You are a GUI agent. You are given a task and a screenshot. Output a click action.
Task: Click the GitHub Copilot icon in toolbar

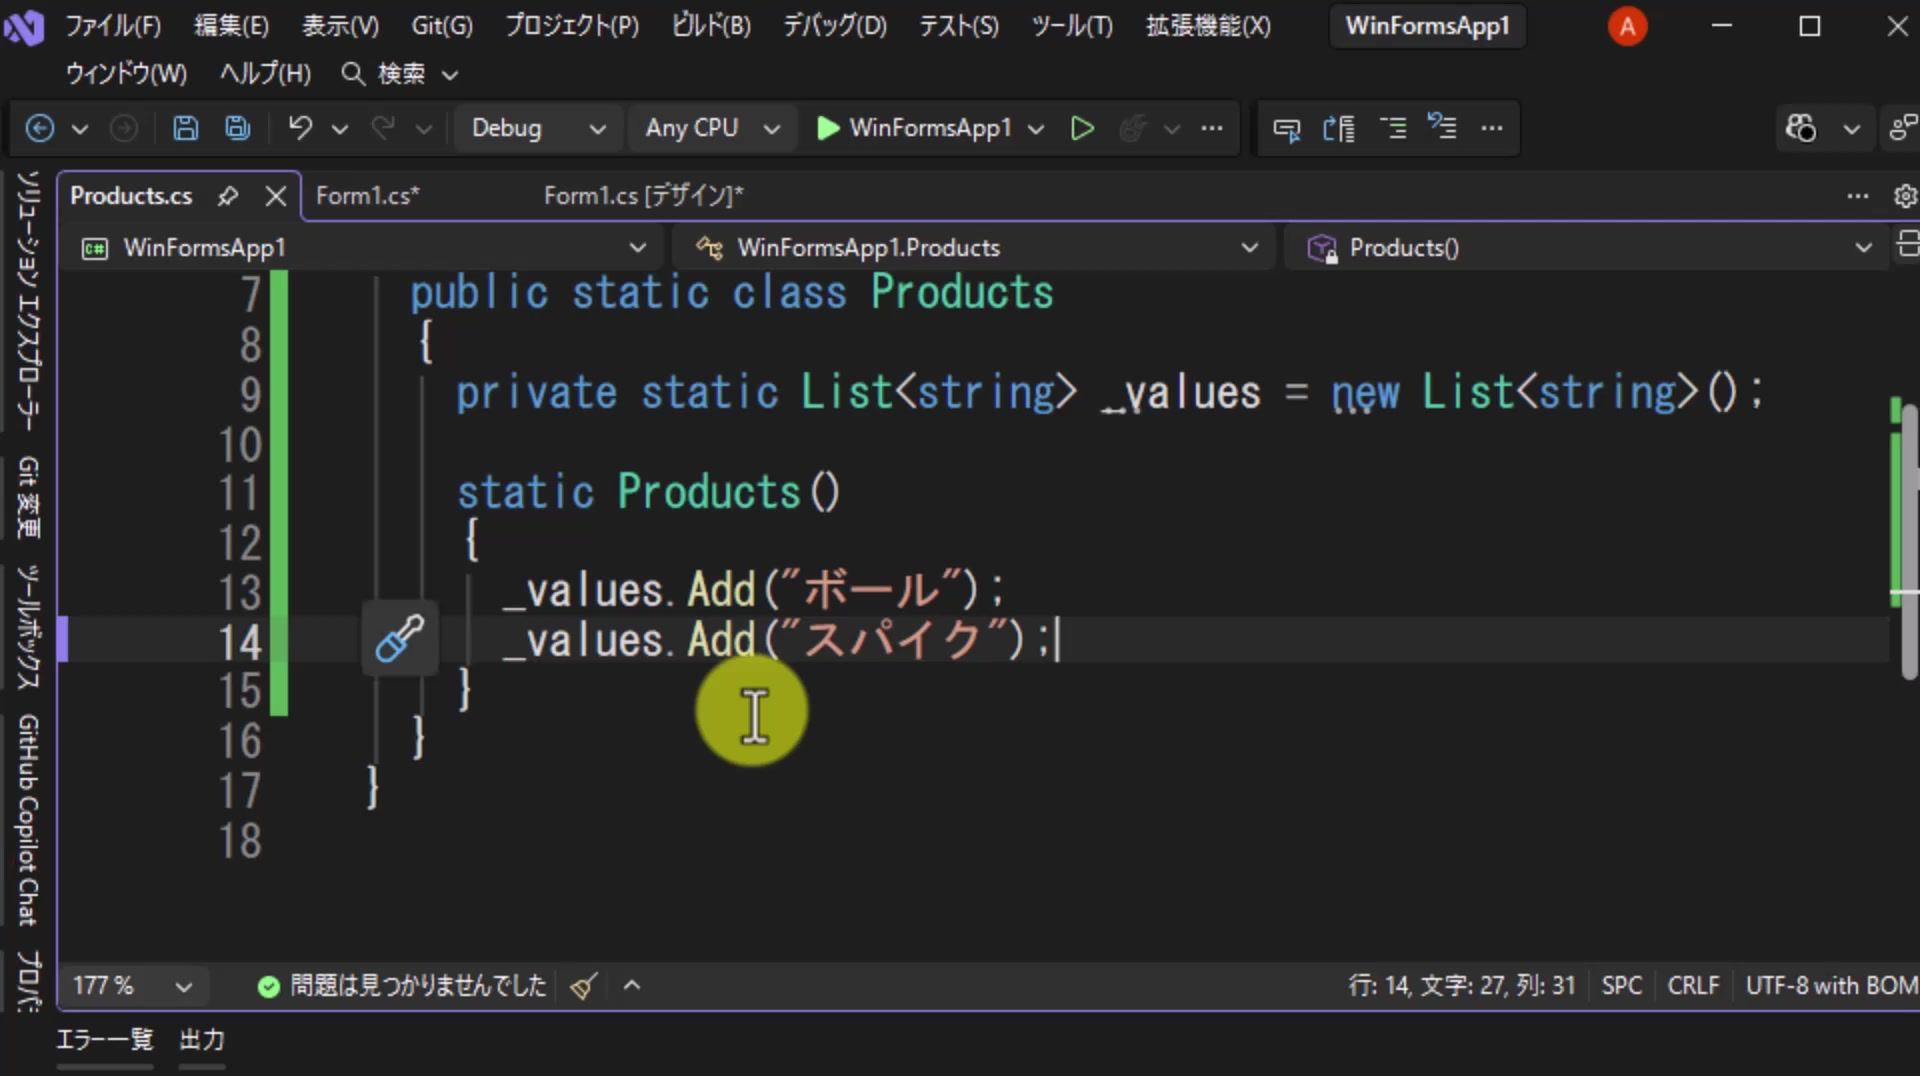click(x=1801, y=128)
